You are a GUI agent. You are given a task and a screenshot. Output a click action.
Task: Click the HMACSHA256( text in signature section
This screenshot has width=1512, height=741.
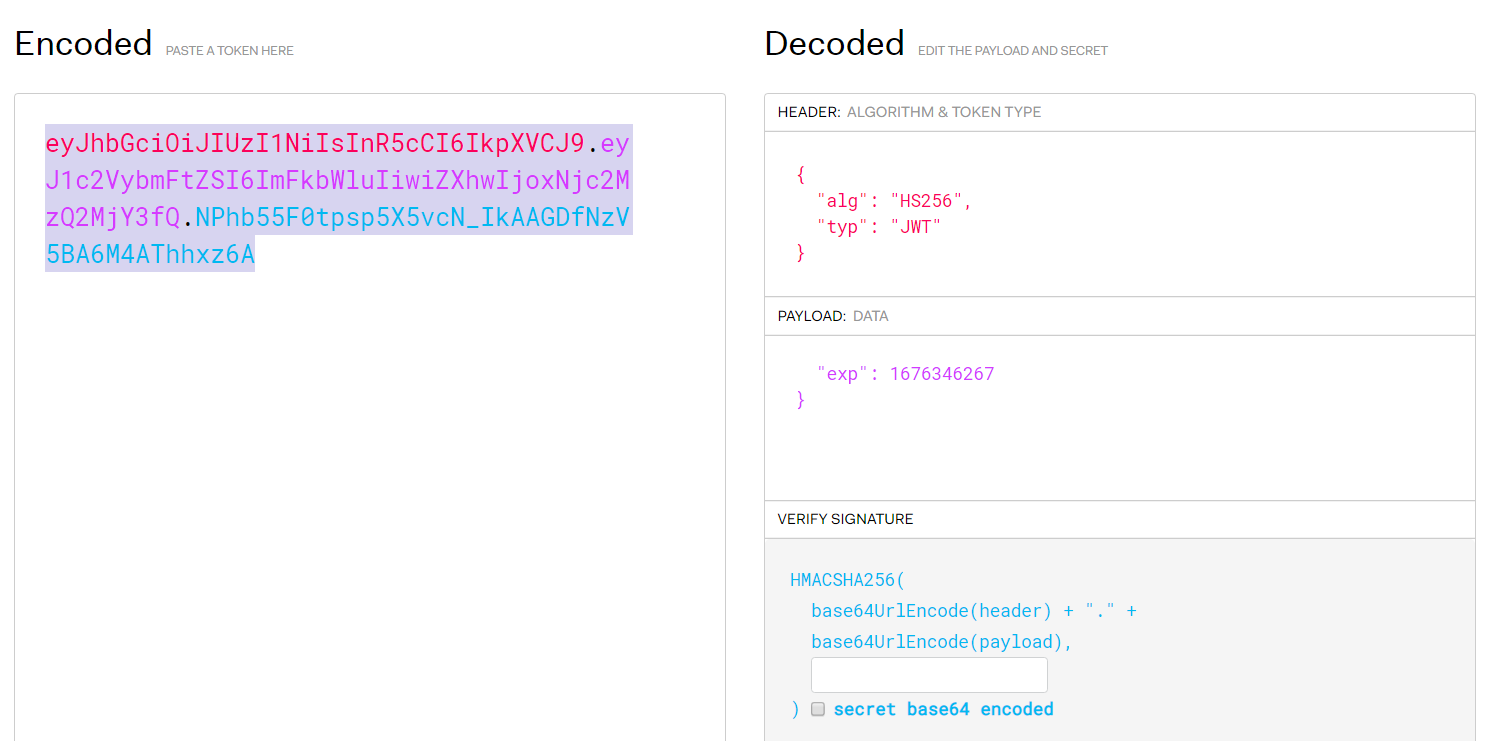coord(847,580)
